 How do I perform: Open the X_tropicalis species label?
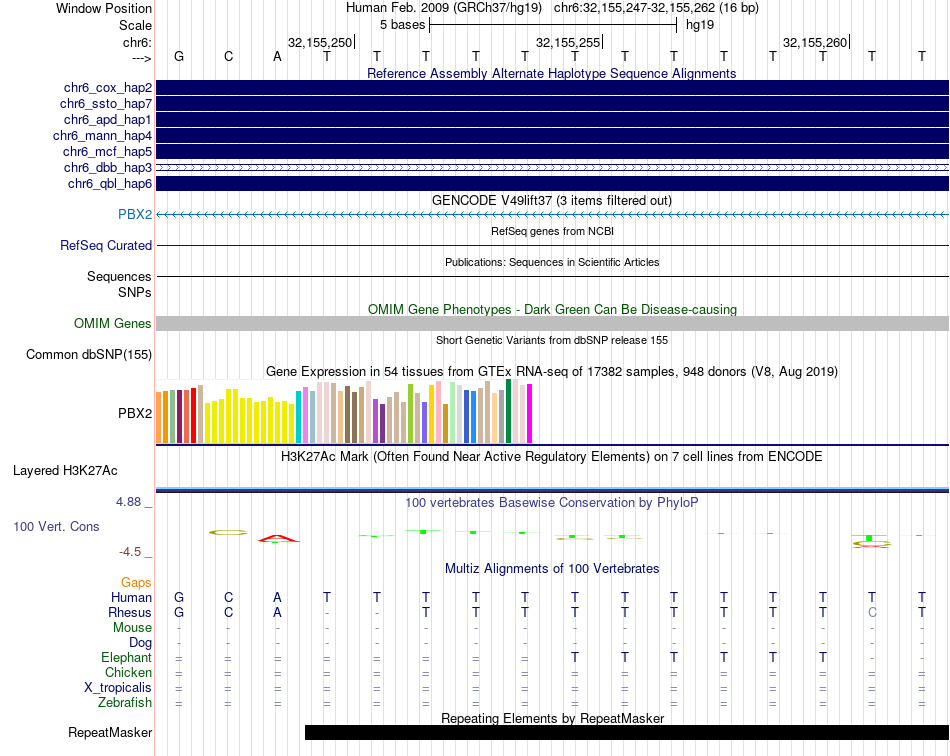pyautogui.click(x=118, y=688)
